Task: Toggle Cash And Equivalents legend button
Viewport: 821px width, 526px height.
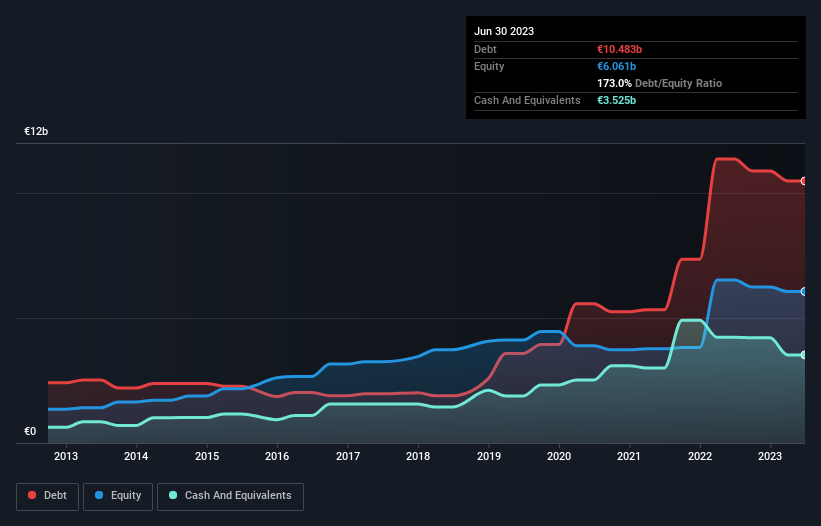Action: (230, 496)
